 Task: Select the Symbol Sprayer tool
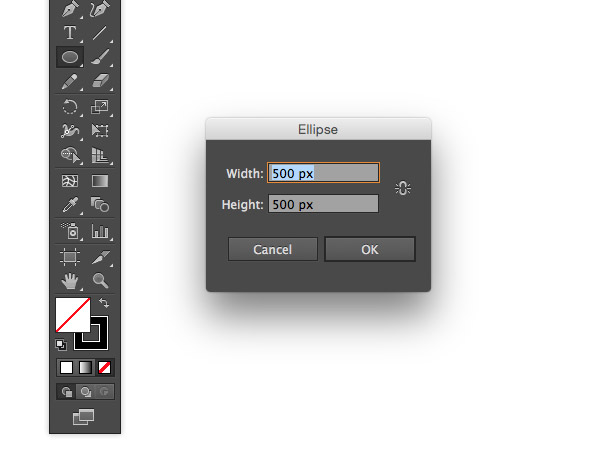[70, 231]
